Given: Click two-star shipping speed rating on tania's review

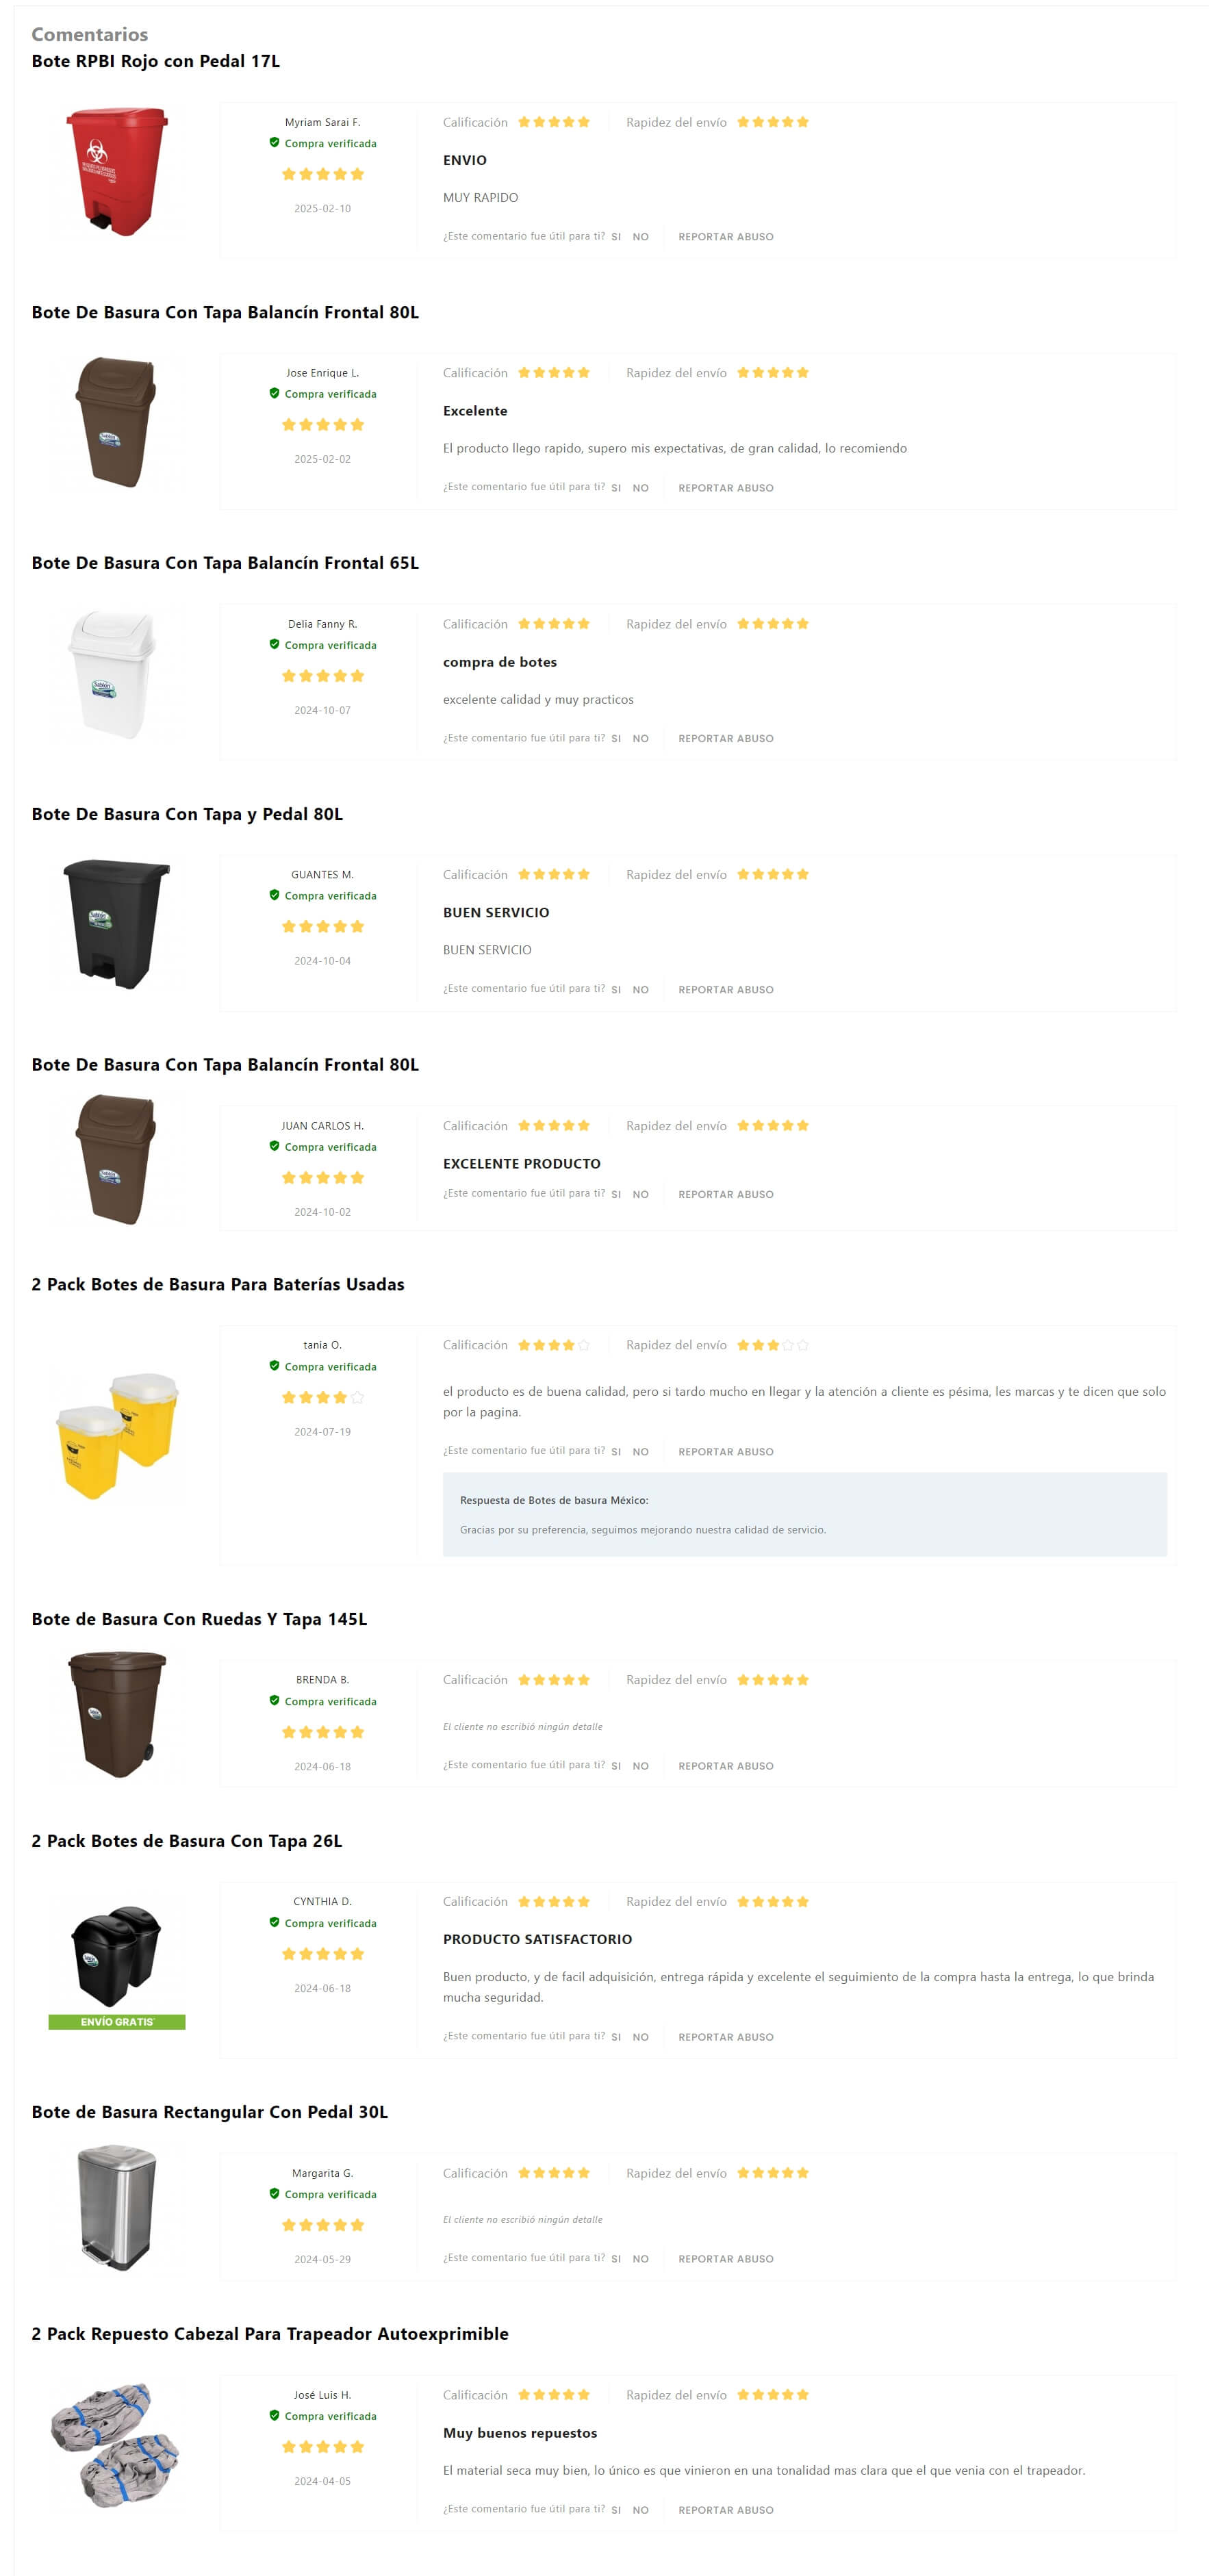Looking at the screenshot, I should coord(773,1345).
